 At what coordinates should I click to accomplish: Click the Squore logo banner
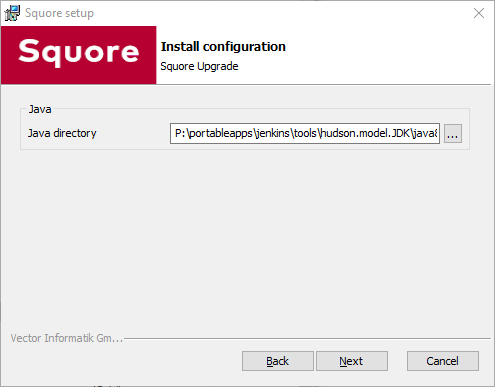(79, 55)
